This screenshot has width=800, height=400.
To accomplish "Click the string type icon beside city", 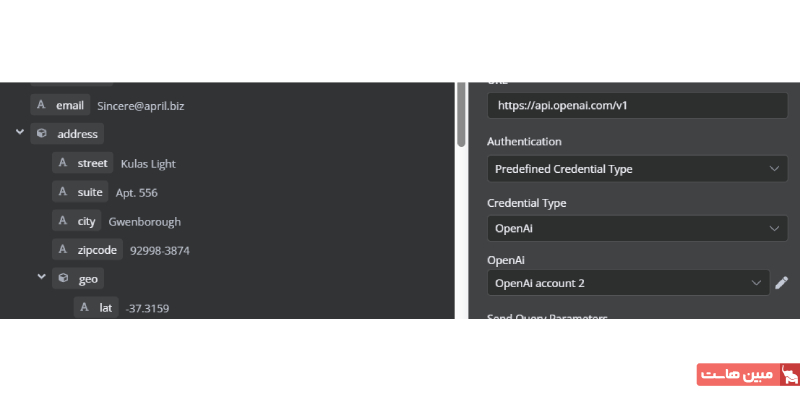I will [62, 221].
